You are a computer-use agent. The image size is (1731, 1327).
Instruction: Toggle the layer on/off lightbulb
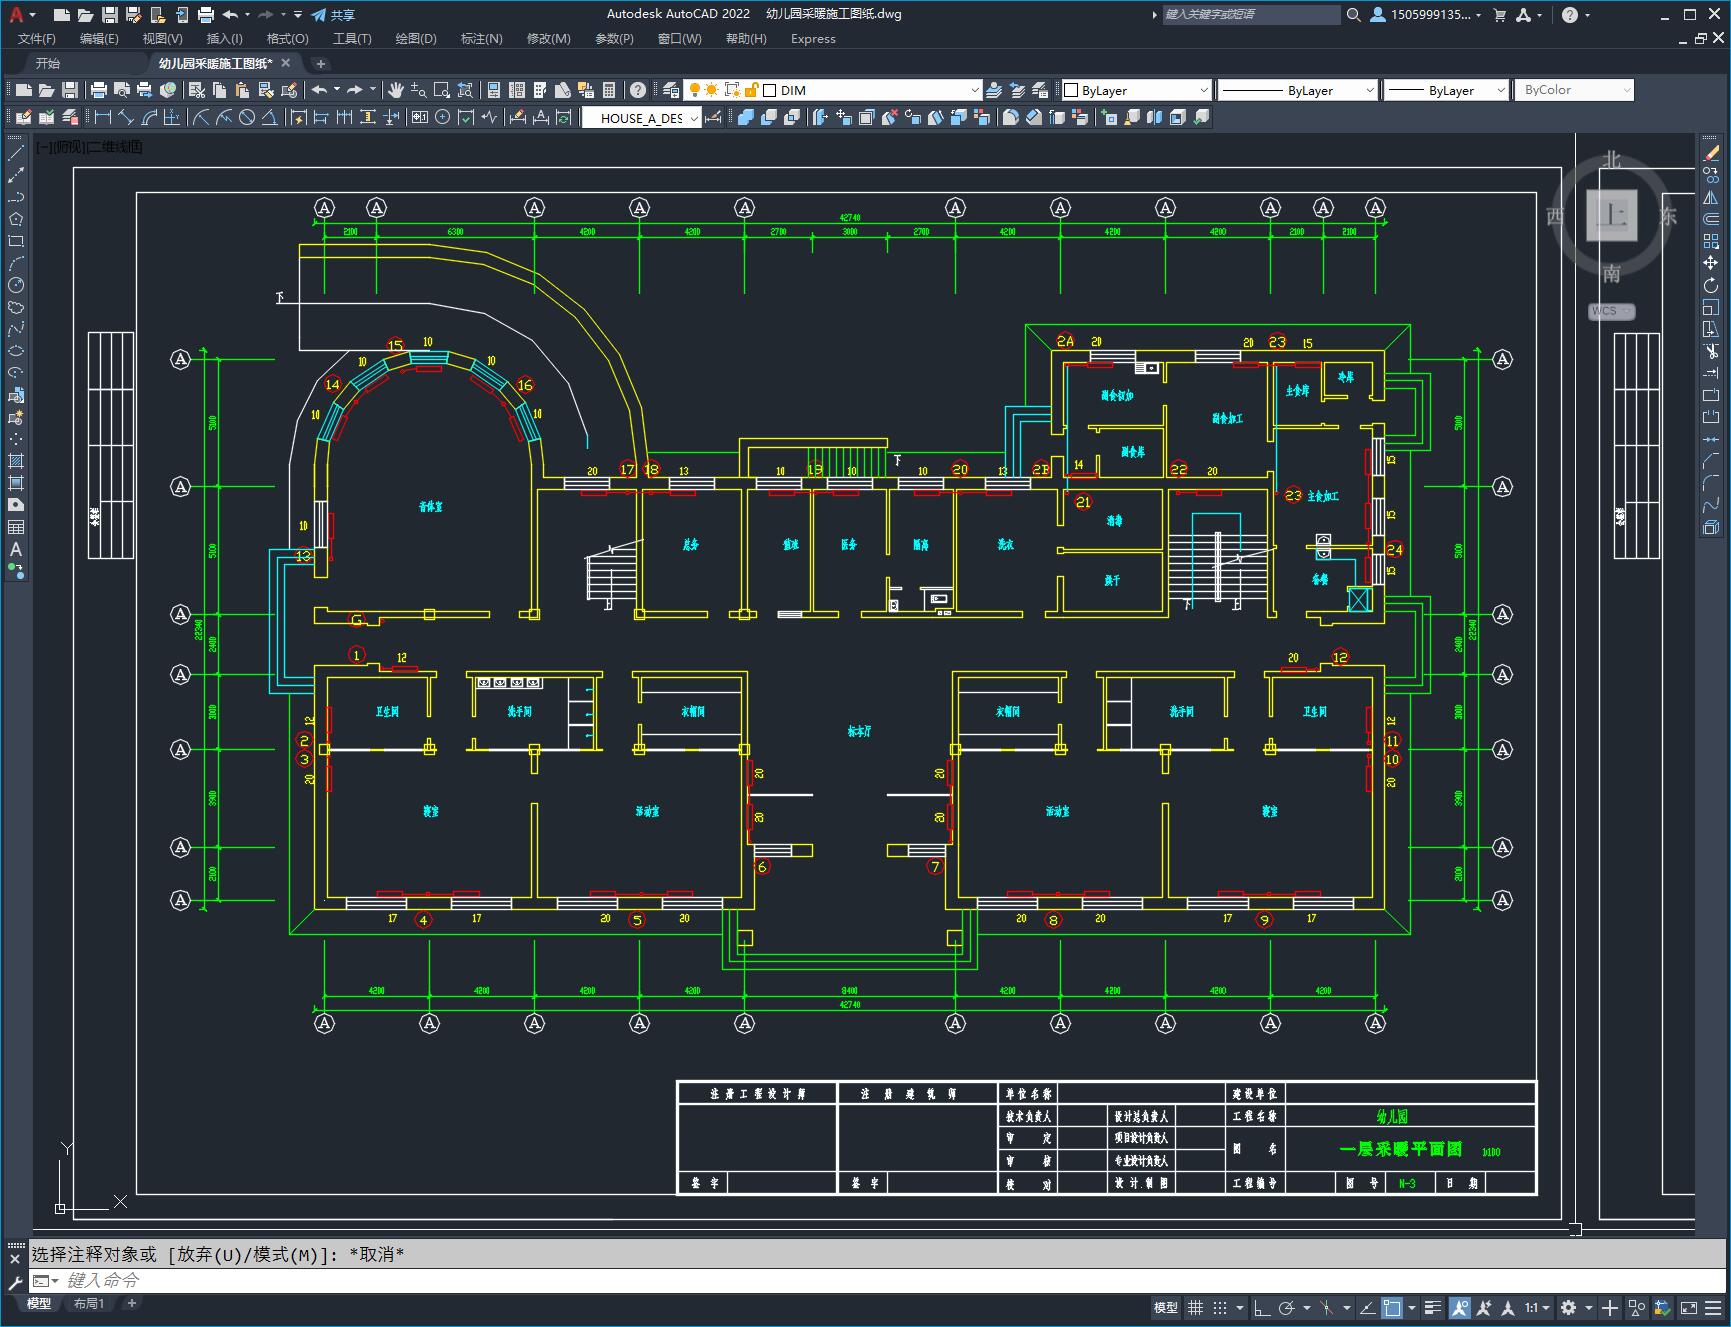[x=694, y=90]
